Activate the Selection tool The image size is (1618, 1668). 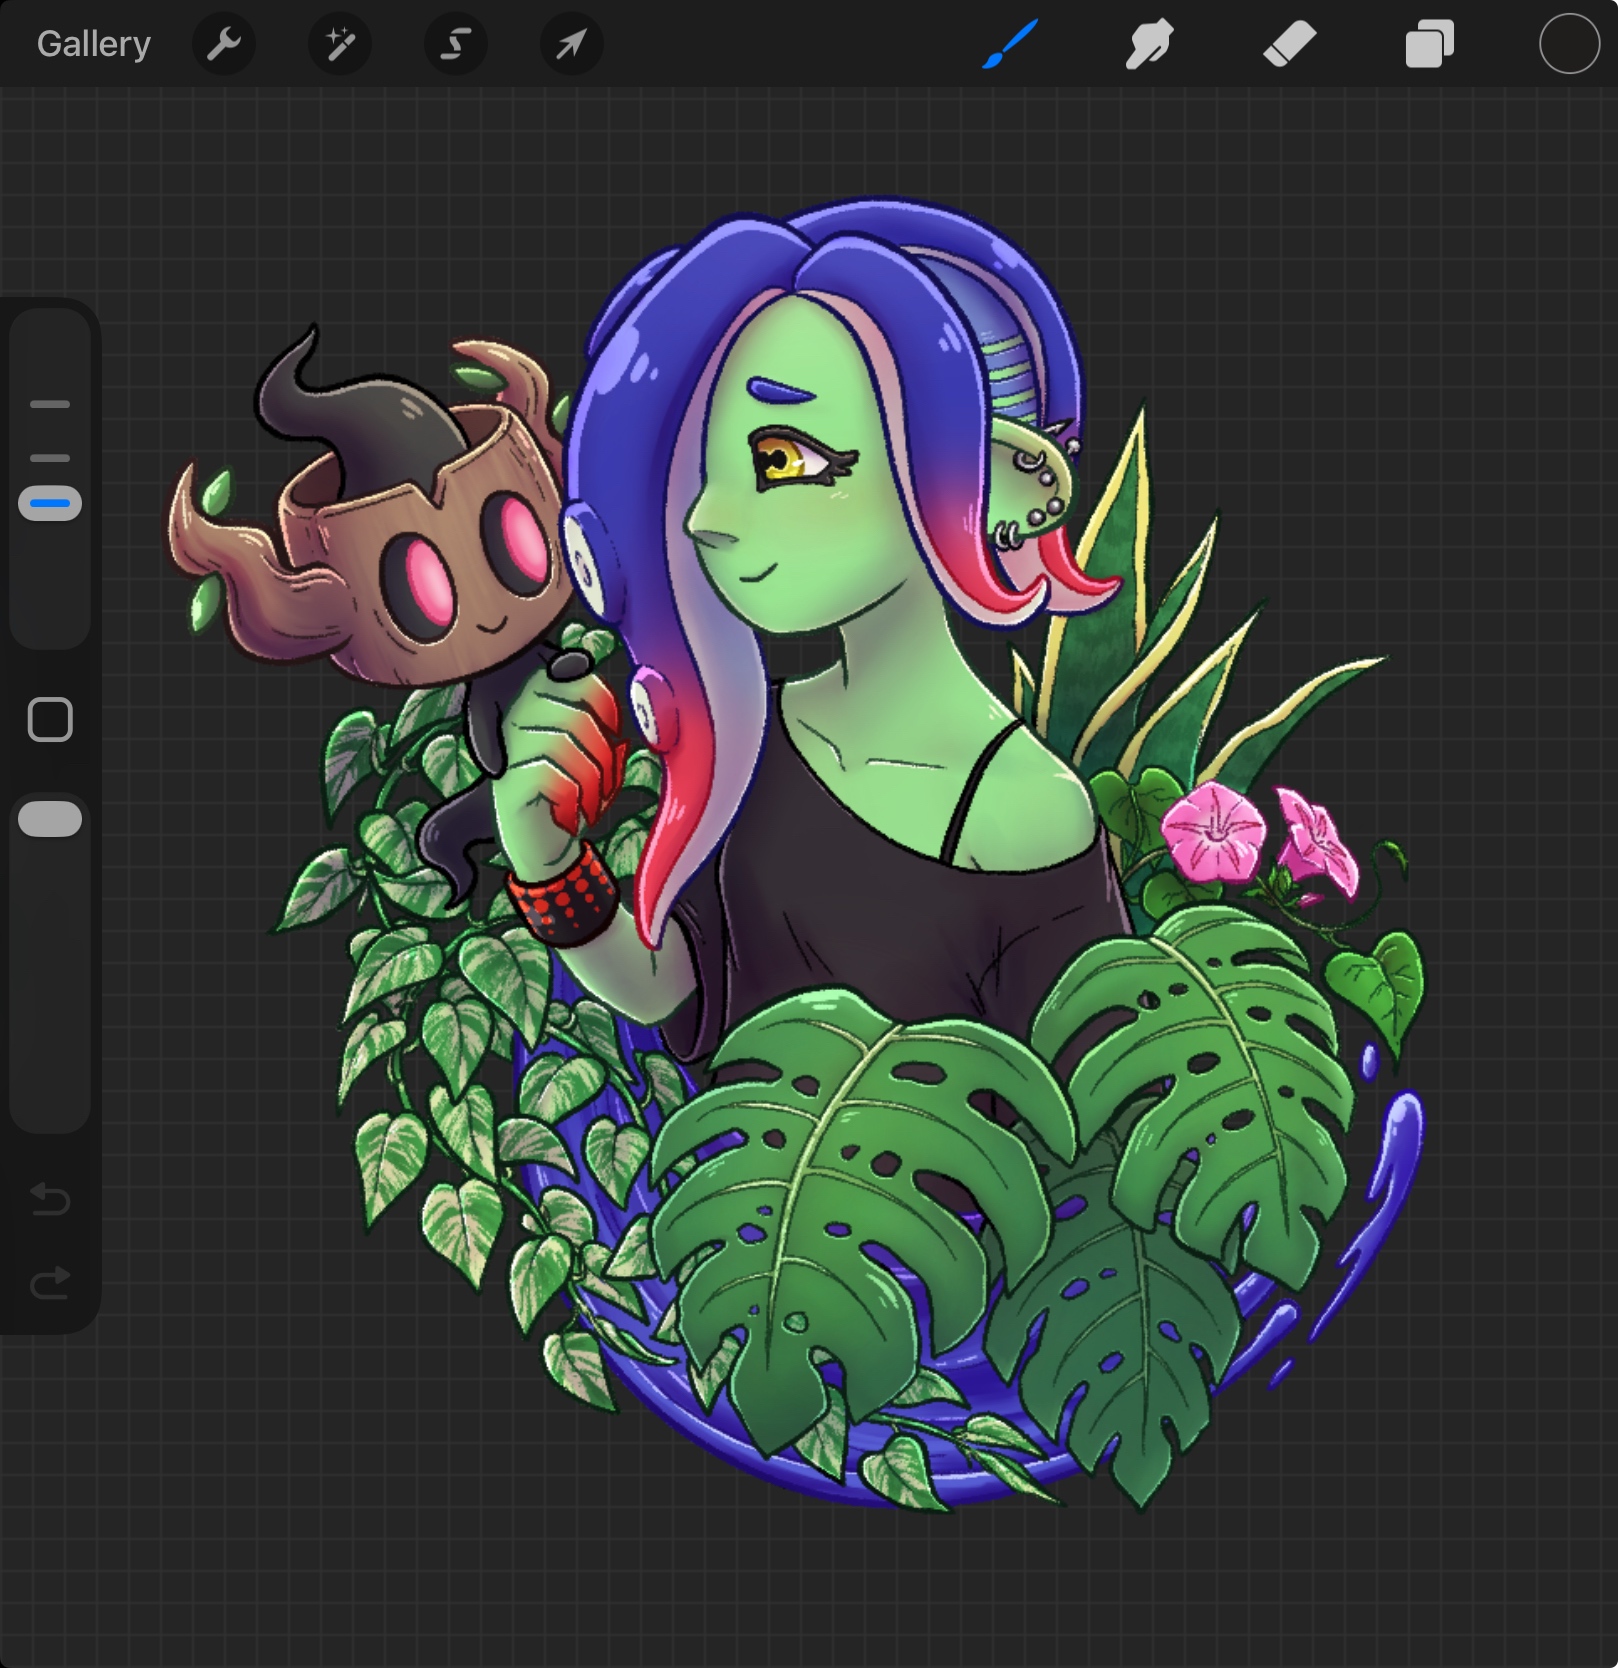point(456,44)
